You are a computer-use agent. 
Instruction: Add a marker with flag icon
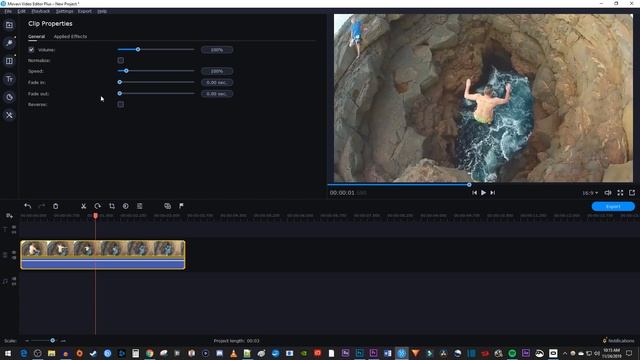pyautogui.click(x=181, y=206)
